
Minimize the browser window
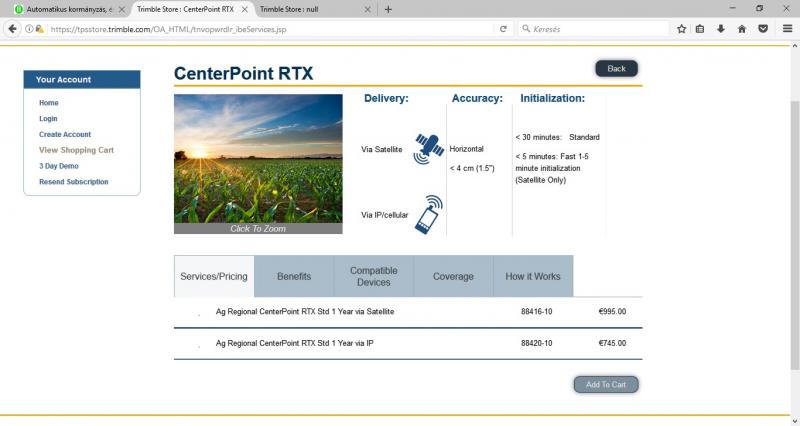(x=733, y=9)
